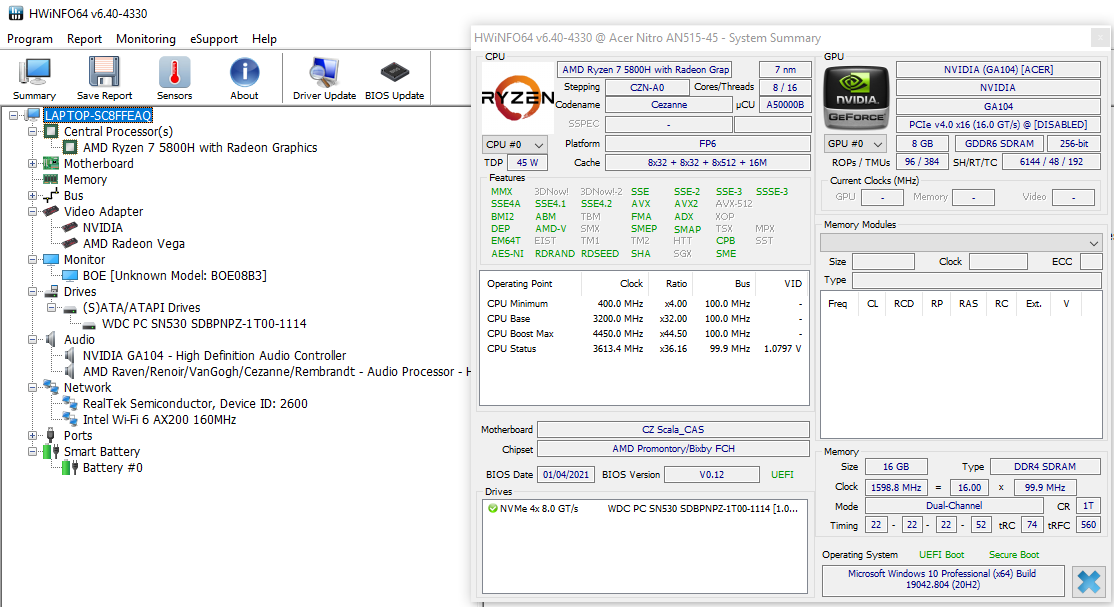Select WDC PC SN530 drive tree item

(204, 323)
